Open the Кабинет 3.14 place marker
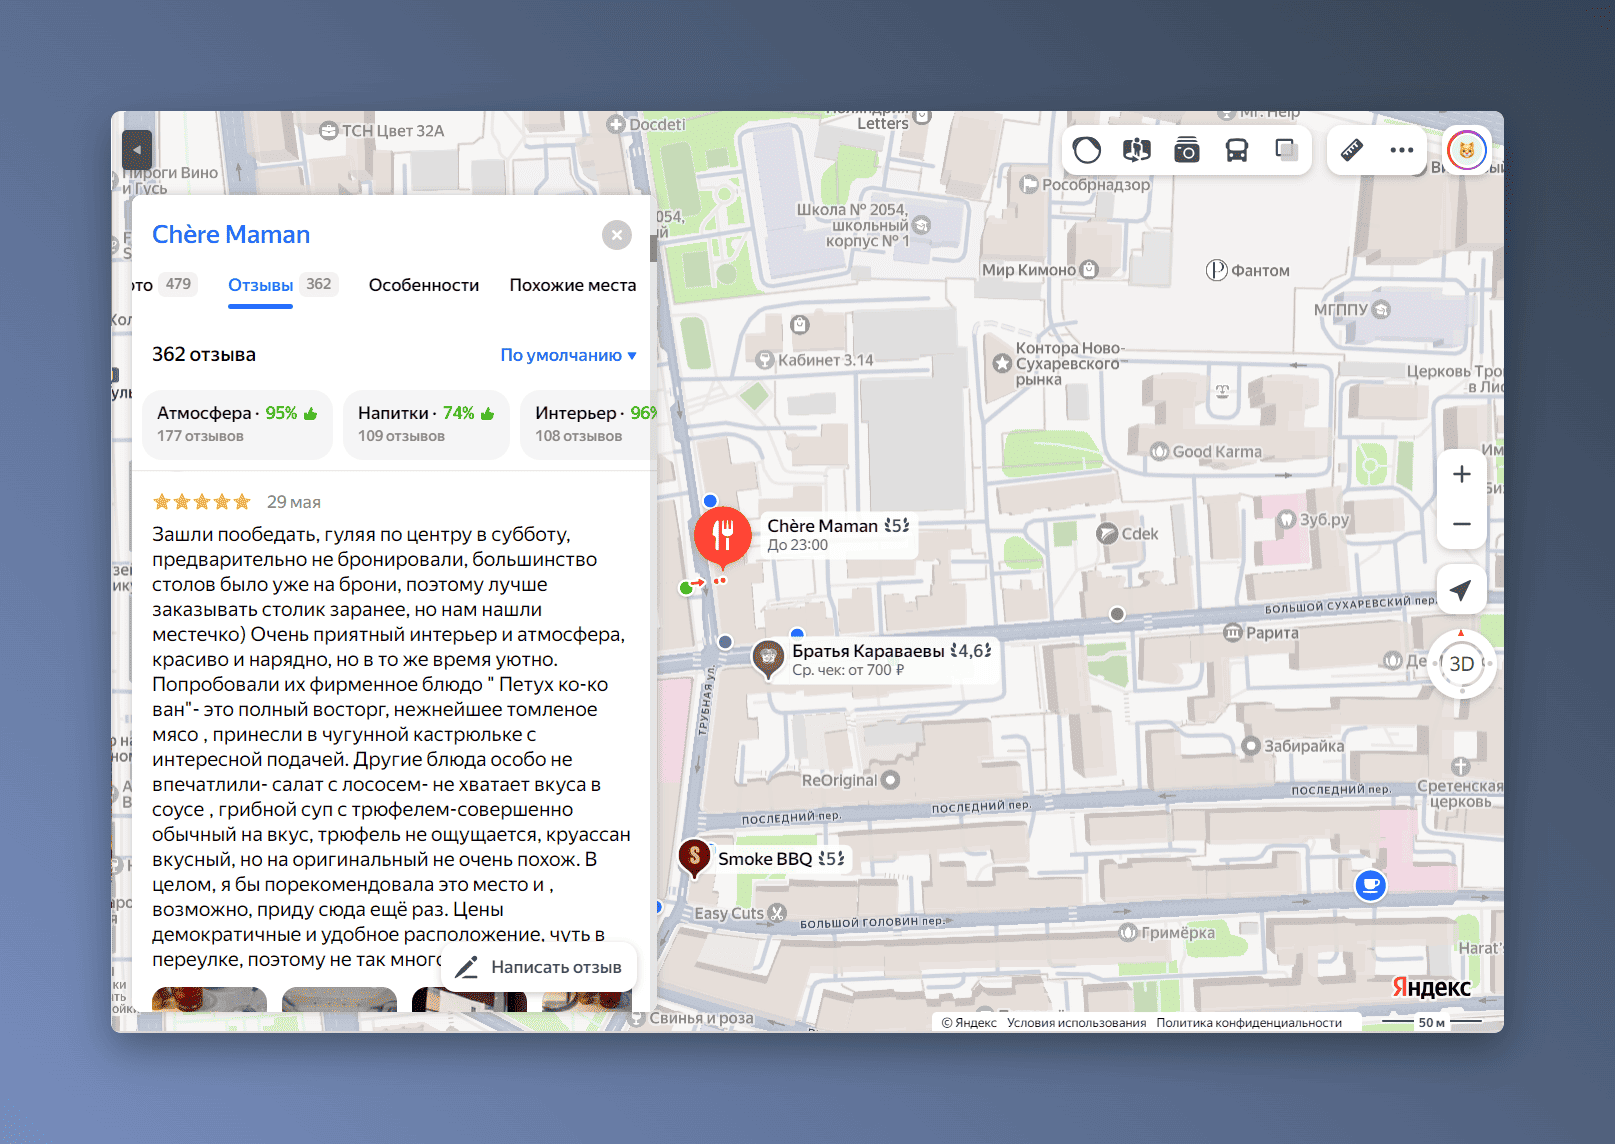Viewport: 1615px width, 1144px height. 765,360
